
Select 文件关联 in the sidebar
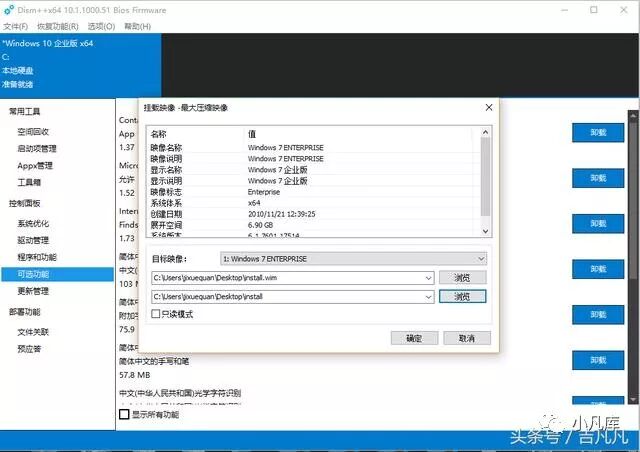pos(33,332)
